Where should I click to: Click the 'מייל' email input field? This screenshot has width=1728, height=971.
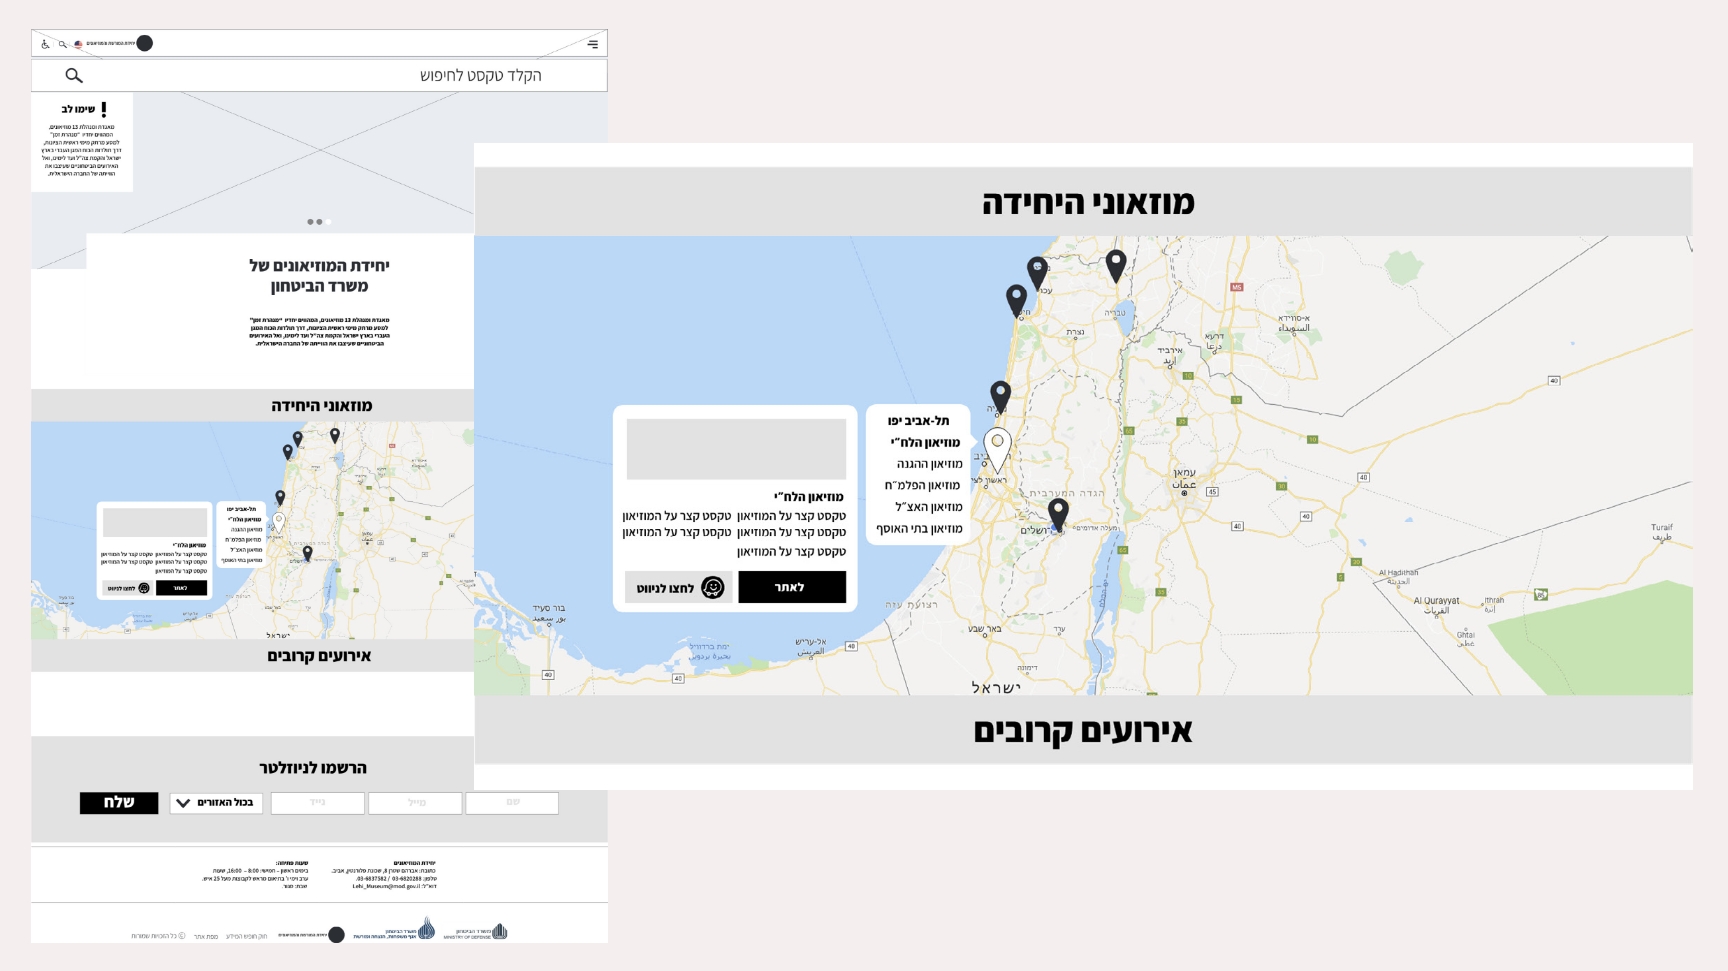(415, 803)
